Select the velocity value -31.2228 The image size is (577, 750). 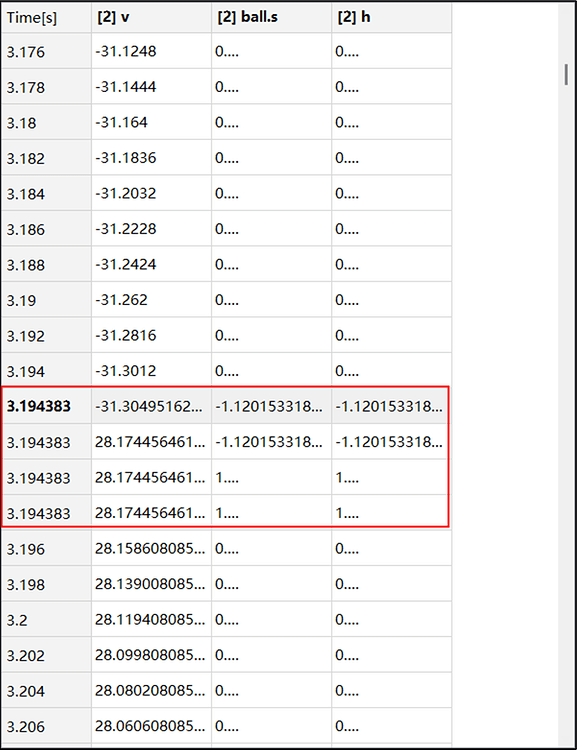(152, 229)
